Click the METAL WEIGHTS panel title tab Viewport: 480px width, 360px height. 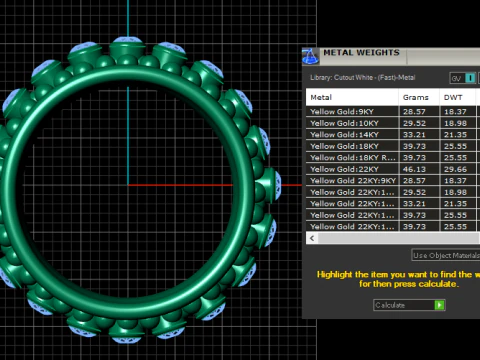(x=361, y=53)
